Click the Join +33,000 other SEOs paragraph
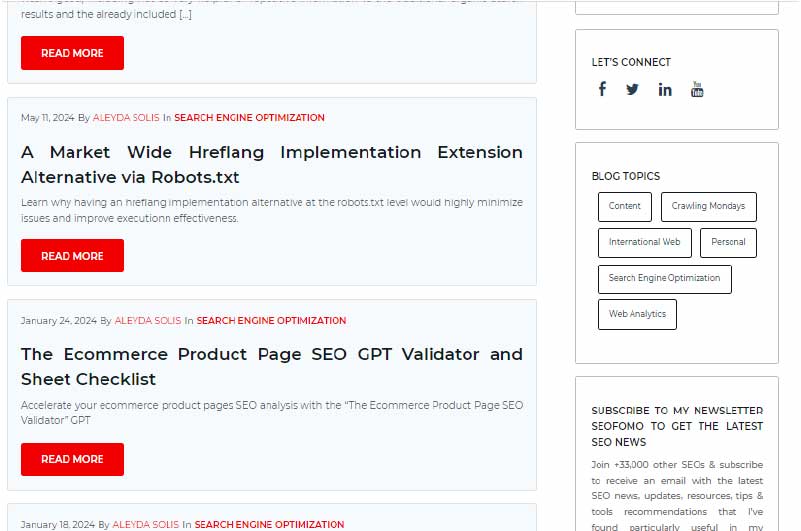 677,495
